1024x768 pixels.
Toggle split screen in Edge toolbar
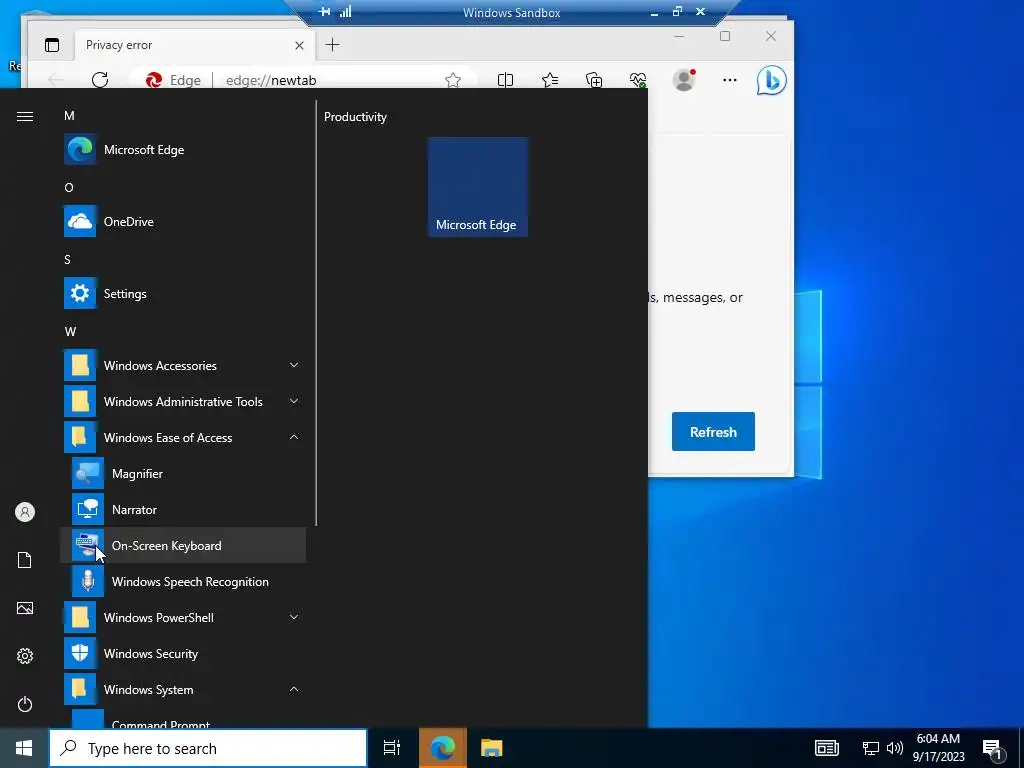tap(505, 80)
